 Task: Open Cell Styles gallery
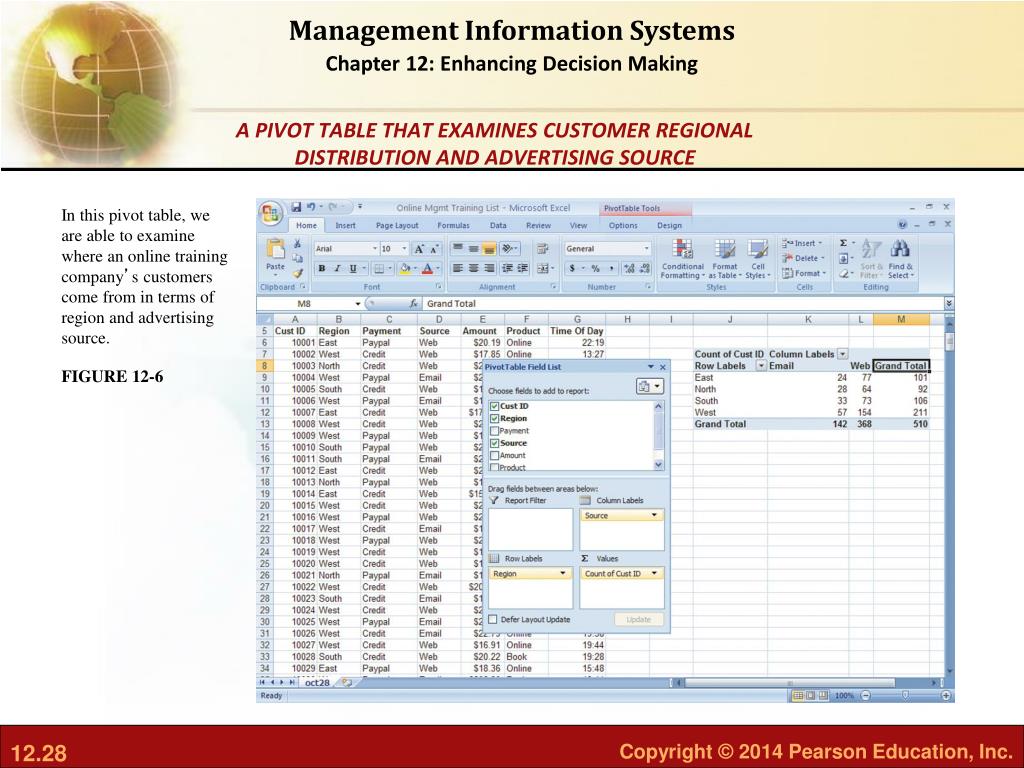(x=758, y=259)
